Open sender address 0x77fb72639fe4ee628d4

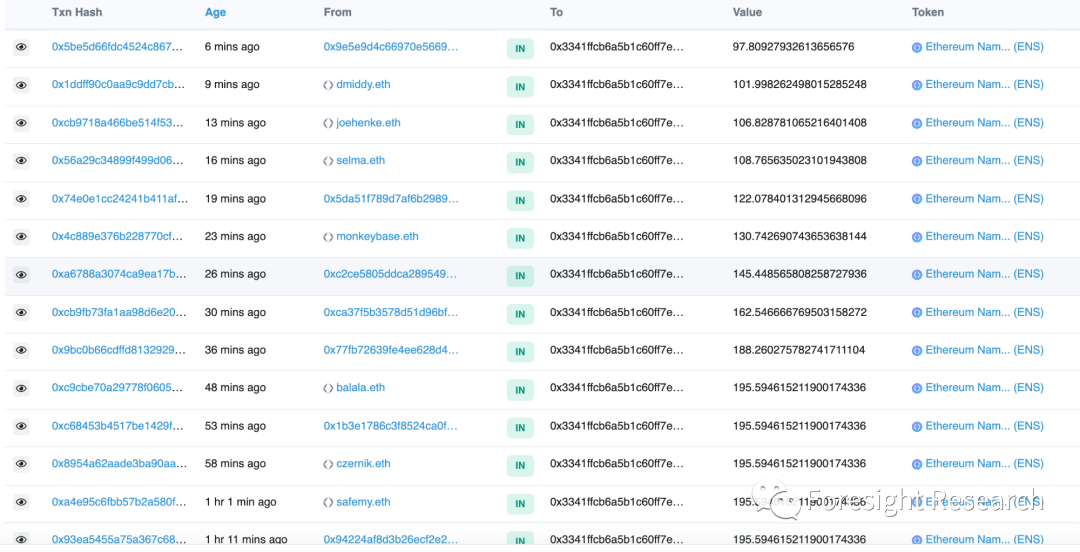pos(391,349)
